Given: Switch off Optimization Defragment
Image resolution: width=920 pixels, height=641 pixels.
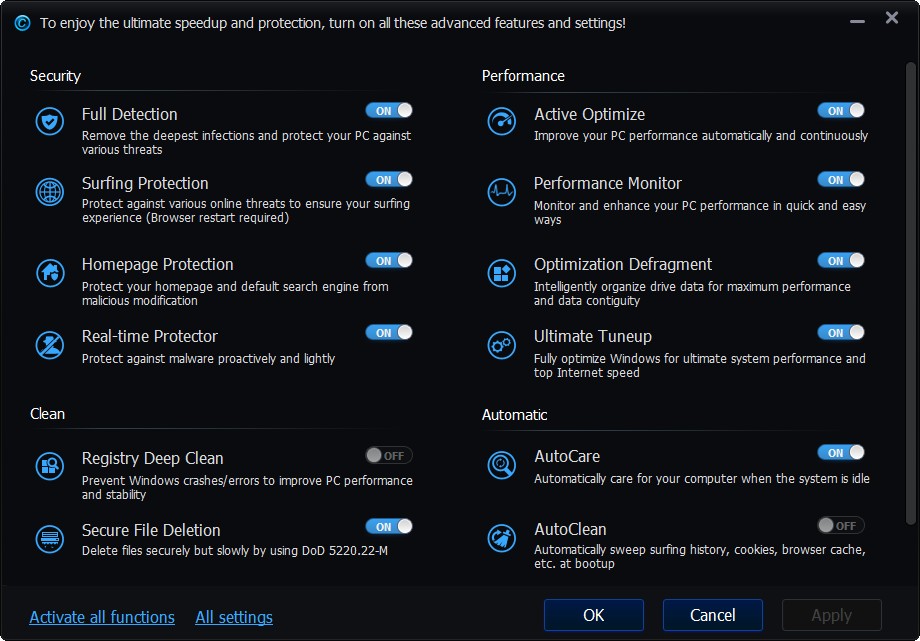Looking at the screenshot, I should click(x=841, y=261).
